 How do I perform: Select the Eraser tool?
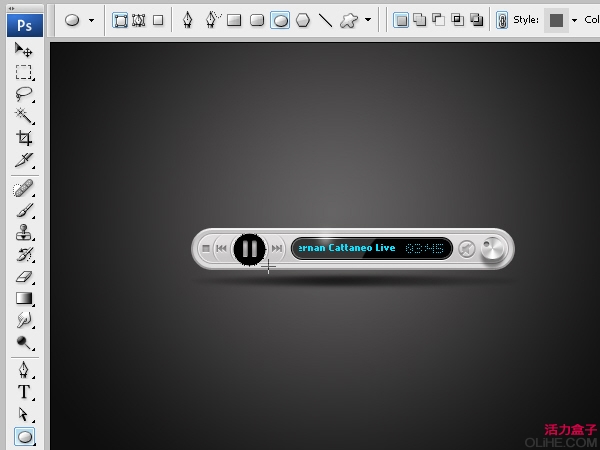coord(23,276)
